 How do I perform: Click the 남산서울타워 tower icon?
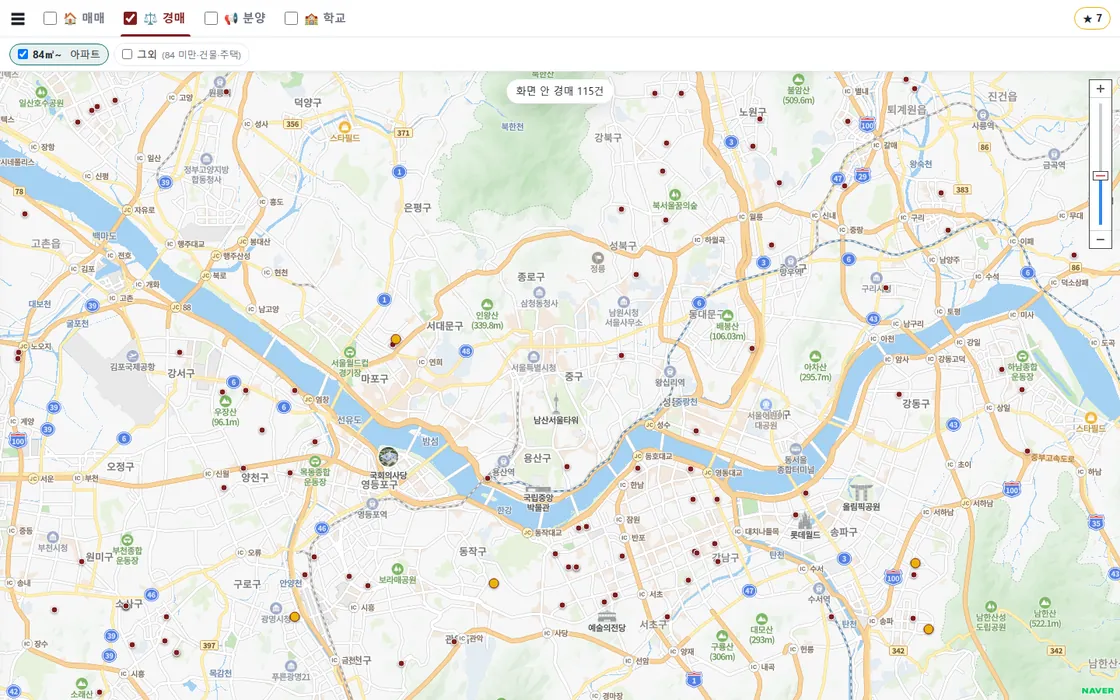click(x=556, y=404)
